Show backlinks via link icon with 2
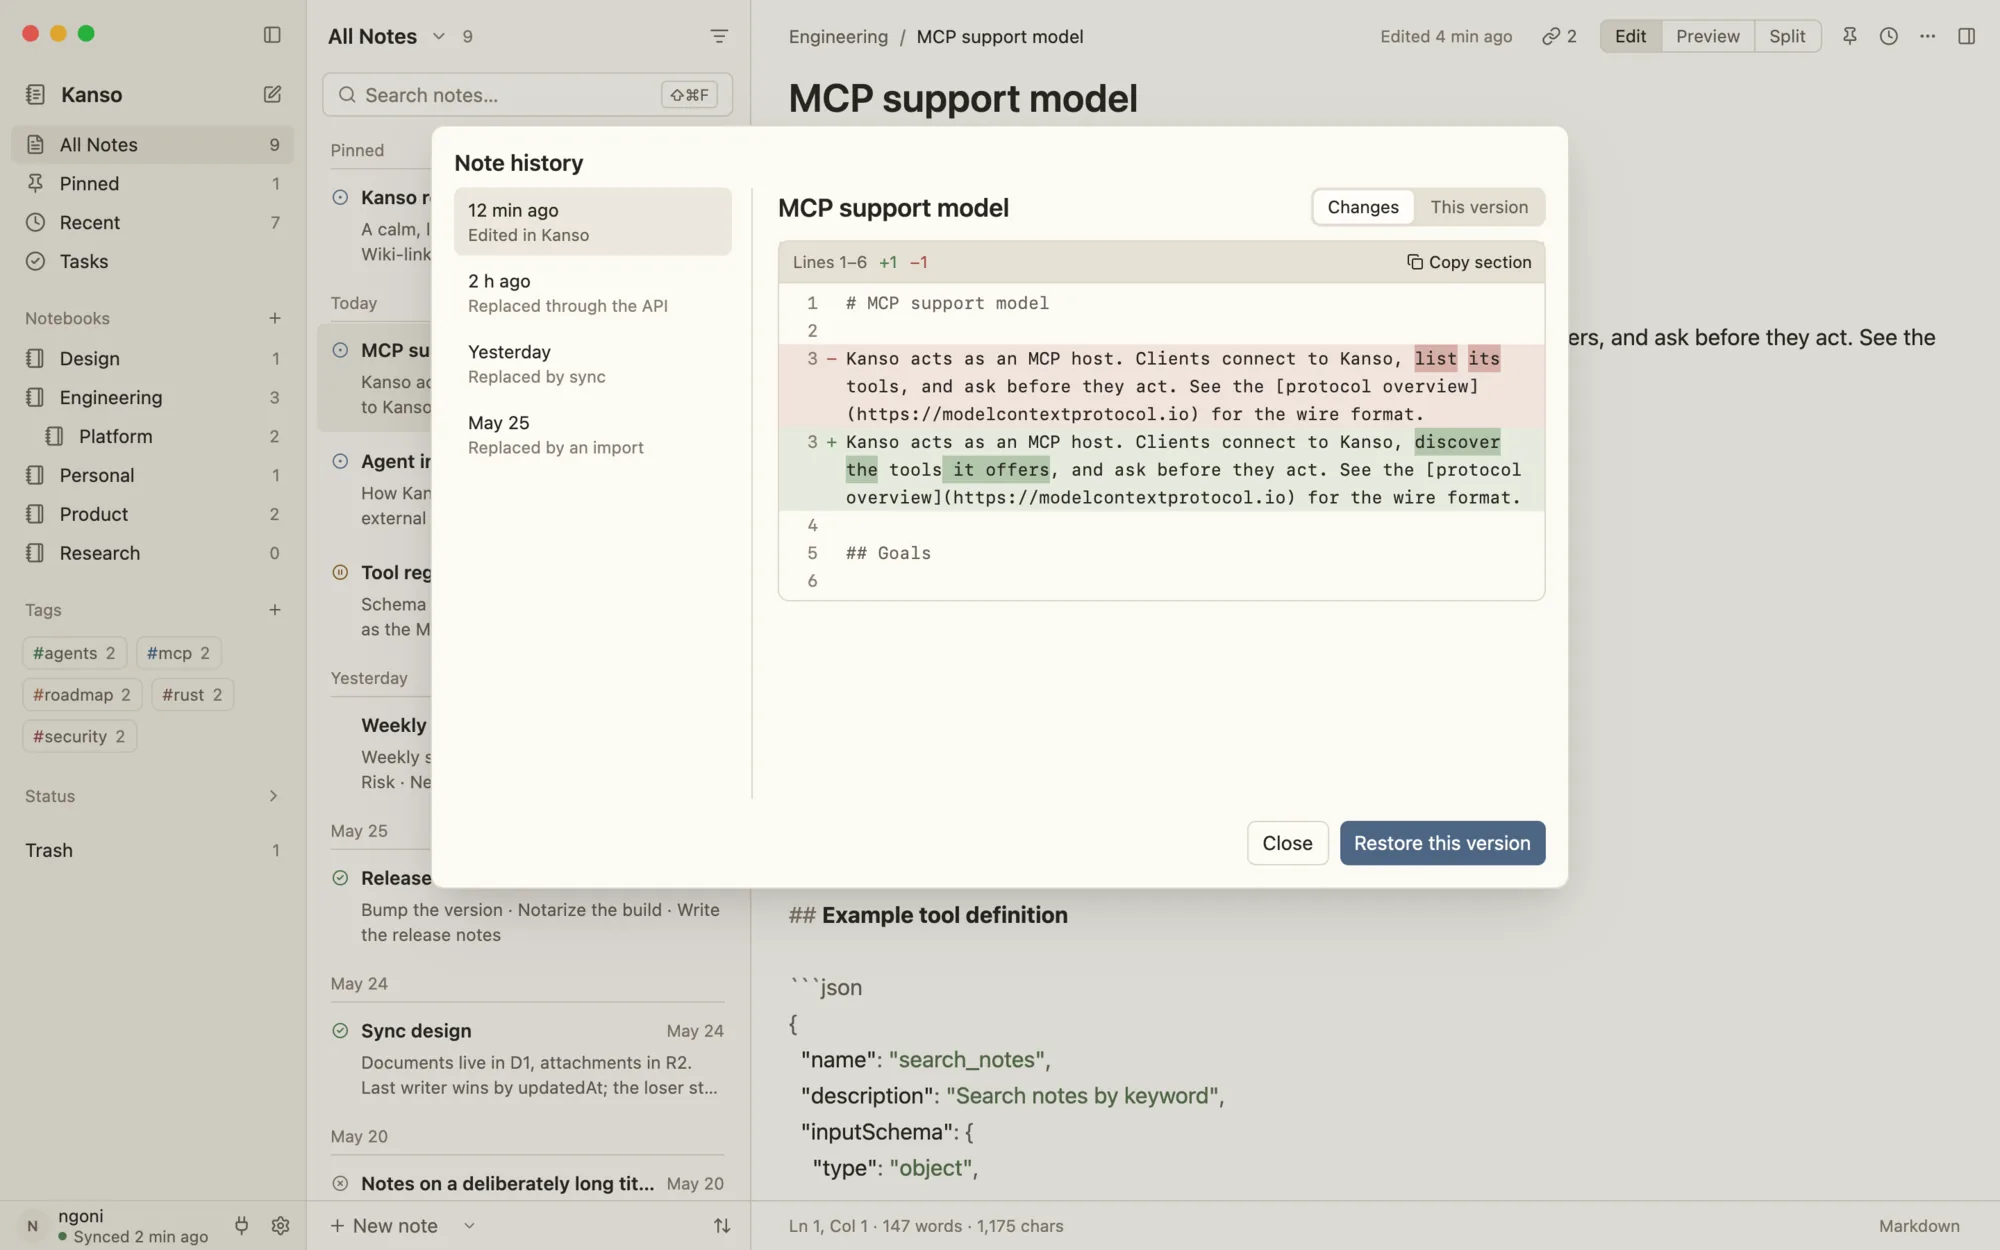 1559,36
